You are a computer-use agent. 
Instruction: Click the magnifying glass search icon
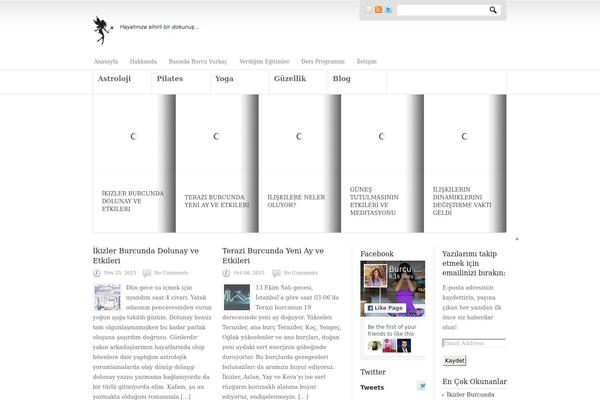(493, 10)
